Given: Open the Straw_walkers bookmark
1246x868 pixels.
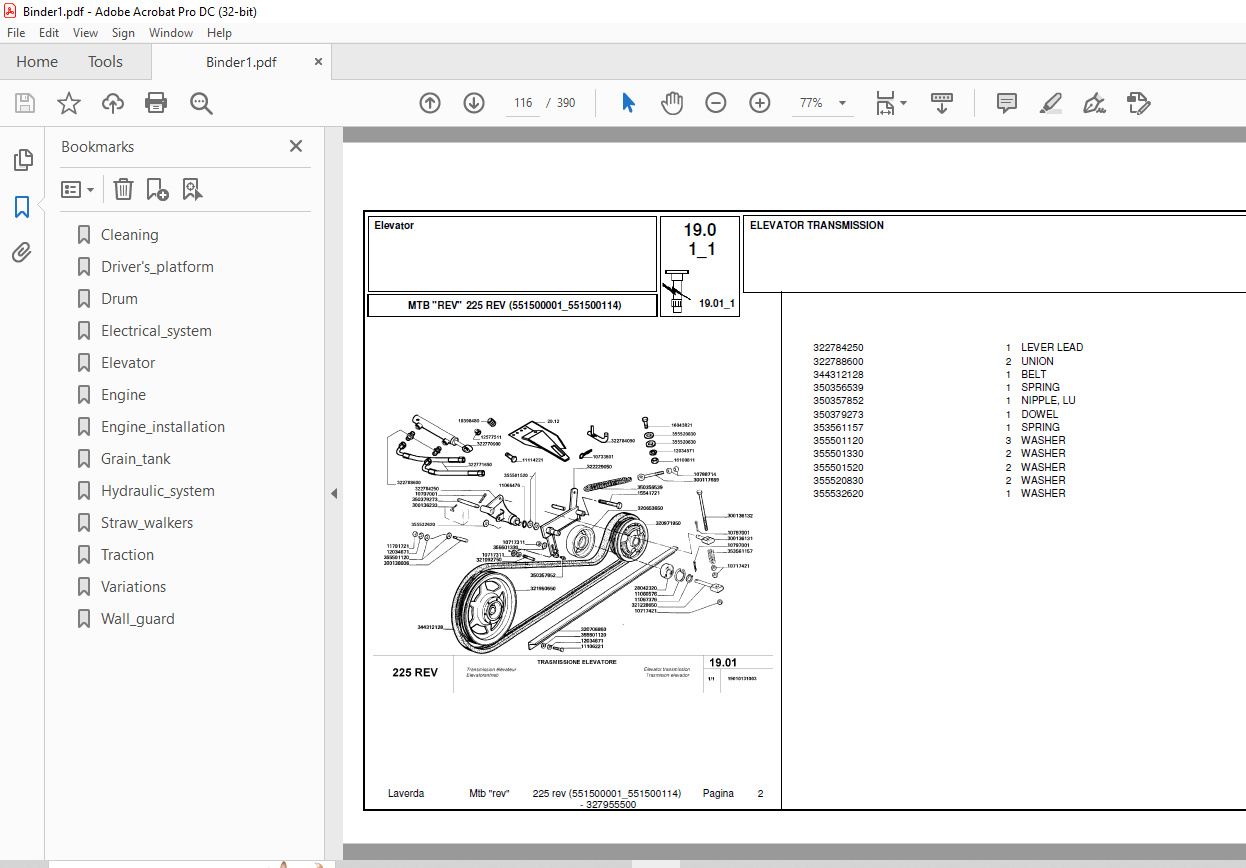Looking at the screenshot, I should point(147,523).
